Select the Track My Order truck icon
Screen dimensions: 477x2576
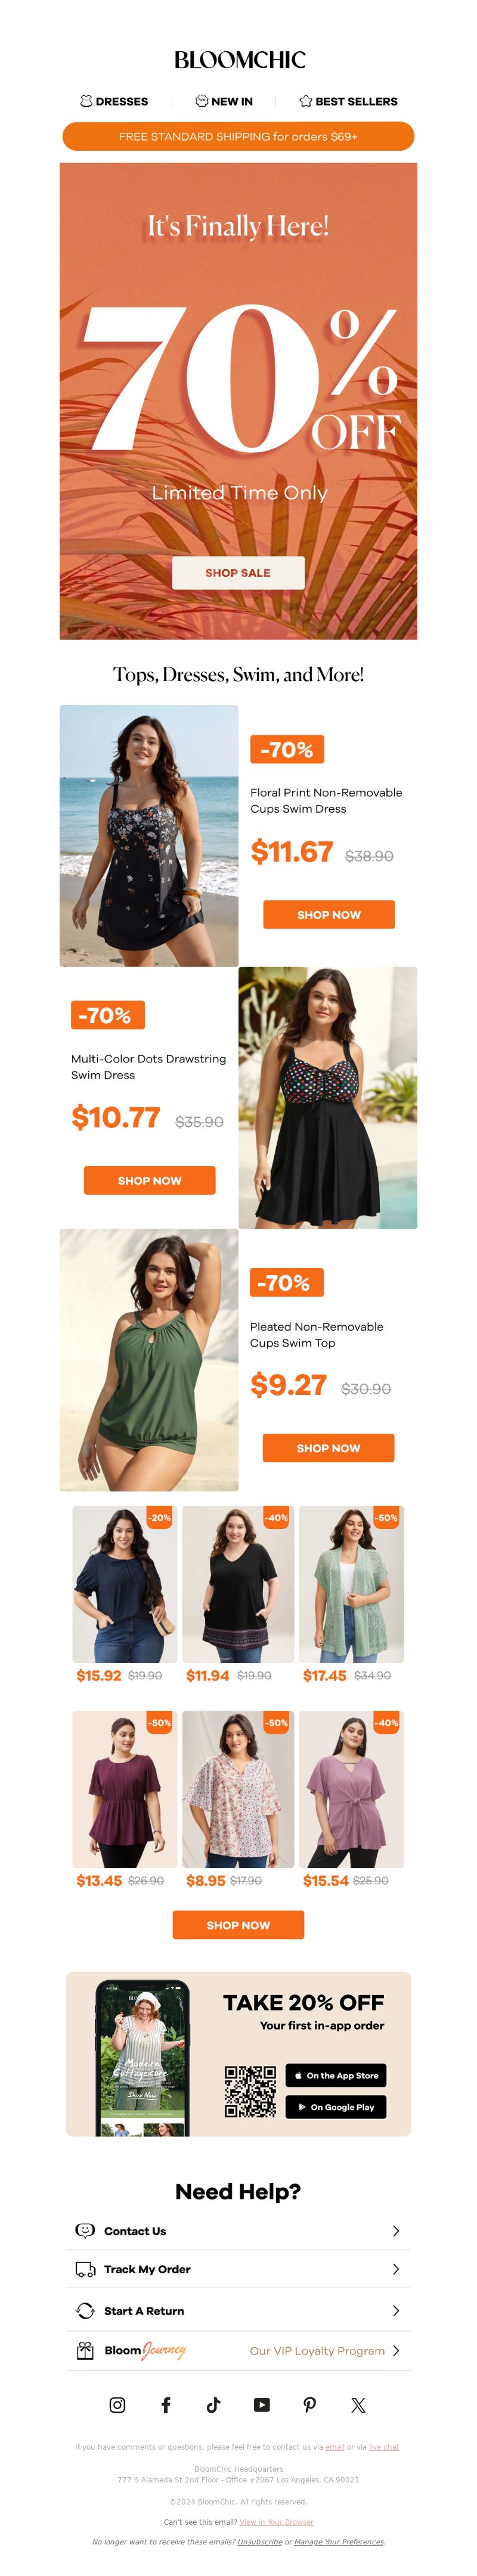(x=85, y=2269)
